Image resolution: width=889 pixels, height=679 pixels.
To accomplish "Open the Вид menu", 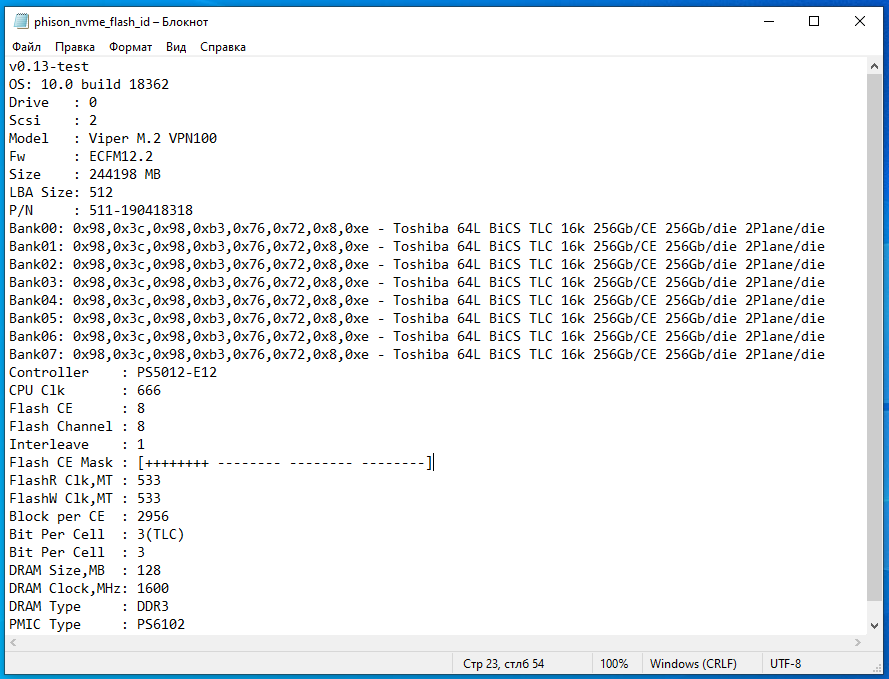I will coord(176,47).
